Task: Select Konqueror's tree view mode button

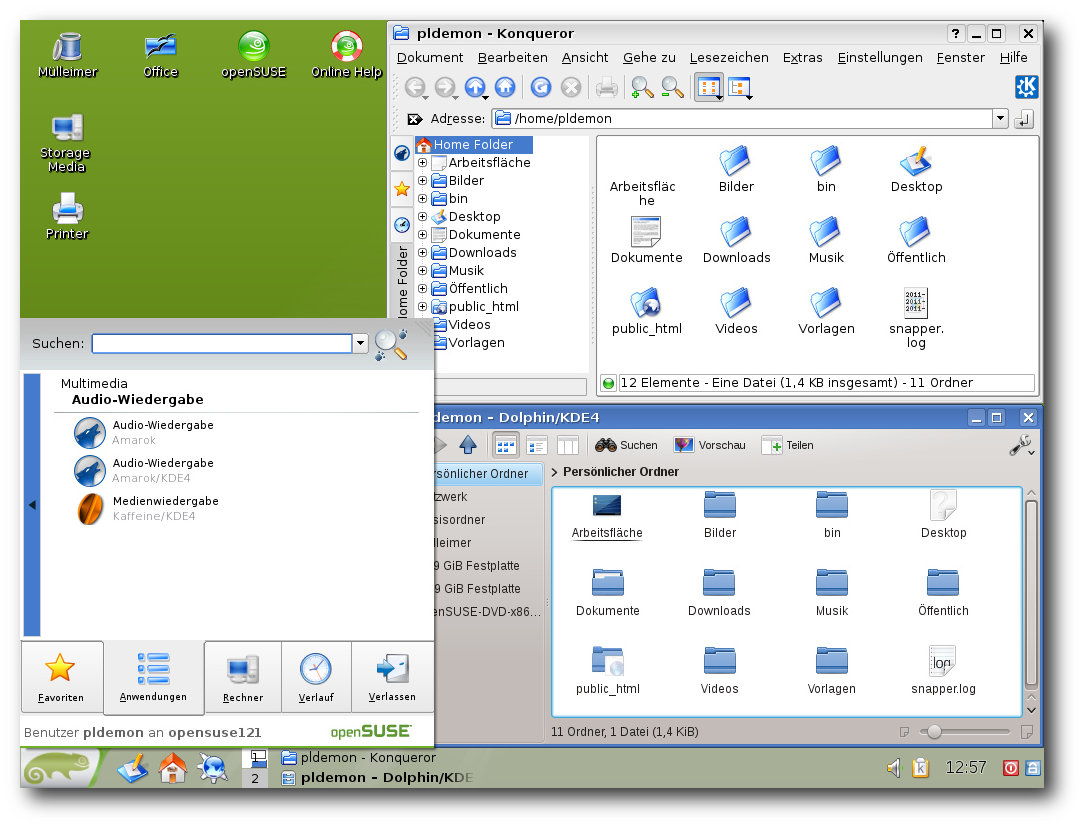Action: 740,88
